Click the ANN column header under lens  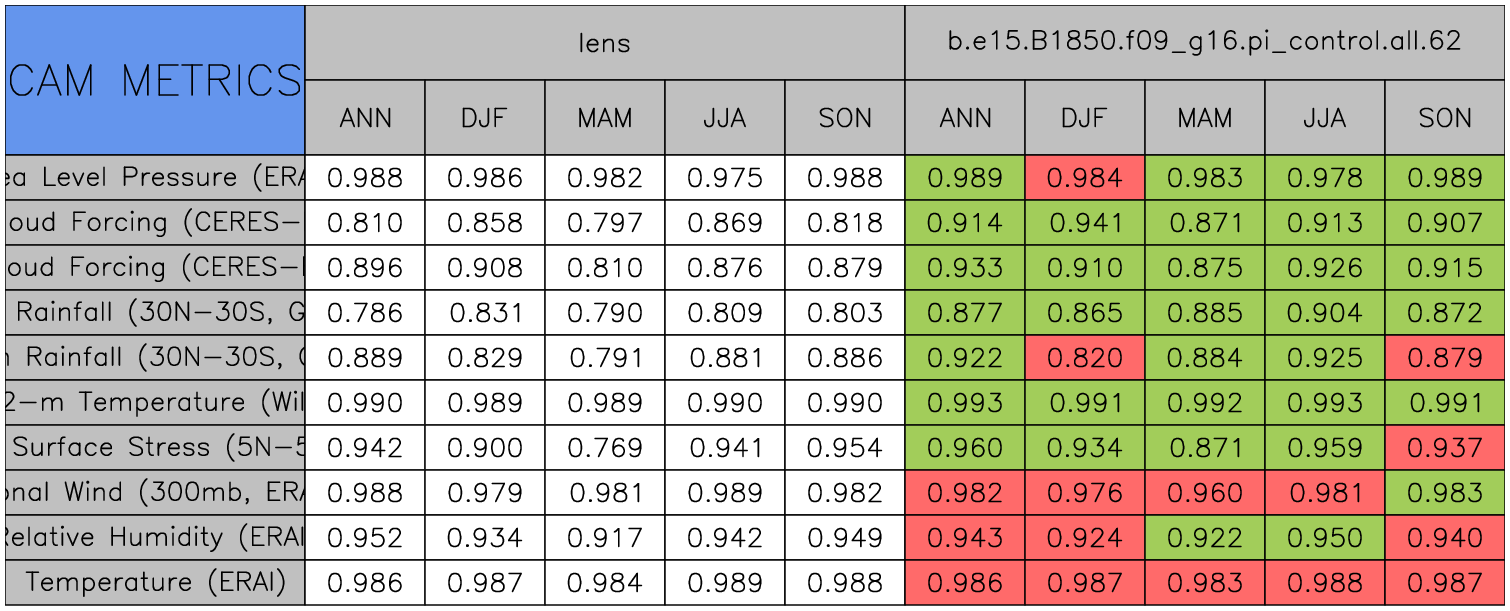[365, 118]
